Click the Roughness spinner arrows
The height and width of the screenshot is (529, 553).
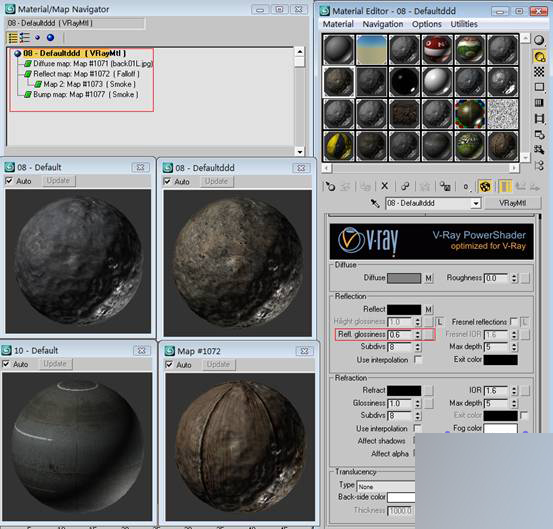pyautogui.click(x=514, y=278)
